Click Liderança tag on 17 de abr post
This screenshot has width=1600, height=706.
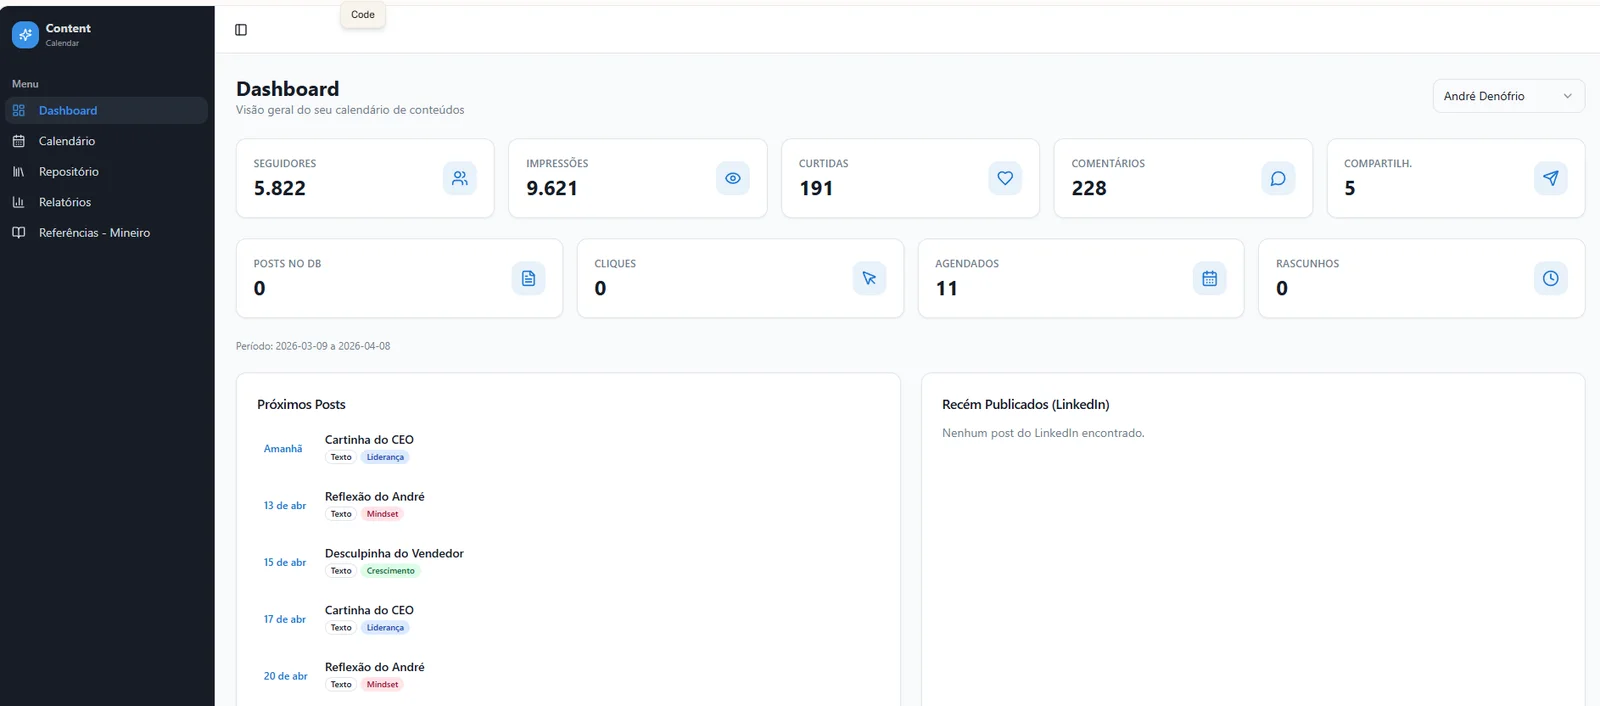click(385, 628)
